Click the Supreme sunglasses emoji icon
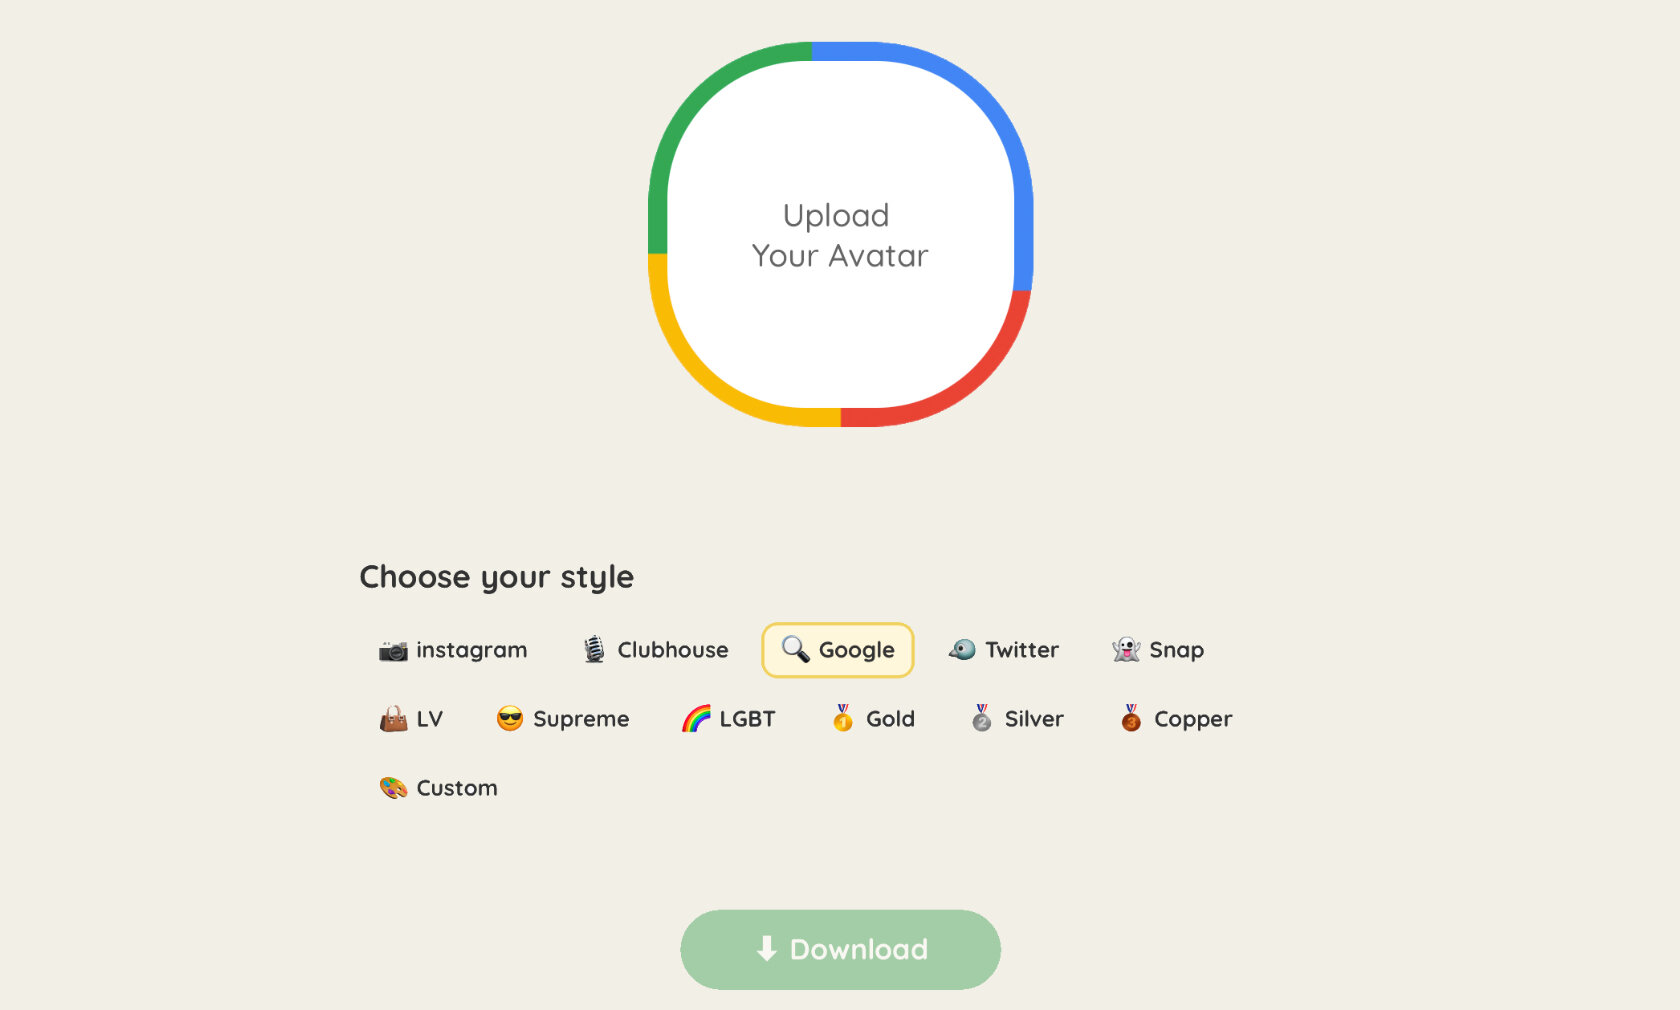The image size is (1680, 1010). tap(510, 719)
